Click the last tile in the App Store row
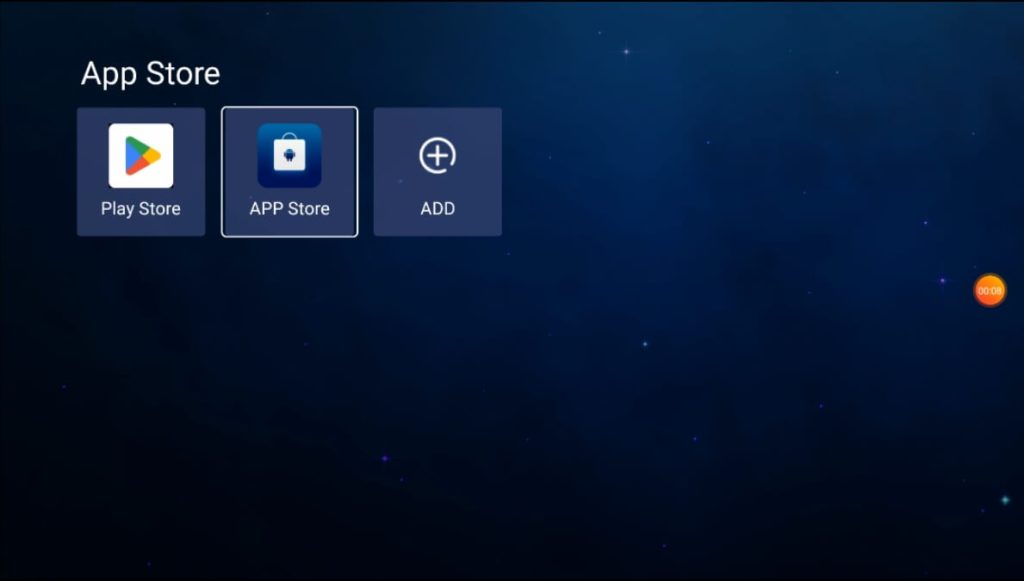This screenshot has height=581, width=1024. [437, 172]
